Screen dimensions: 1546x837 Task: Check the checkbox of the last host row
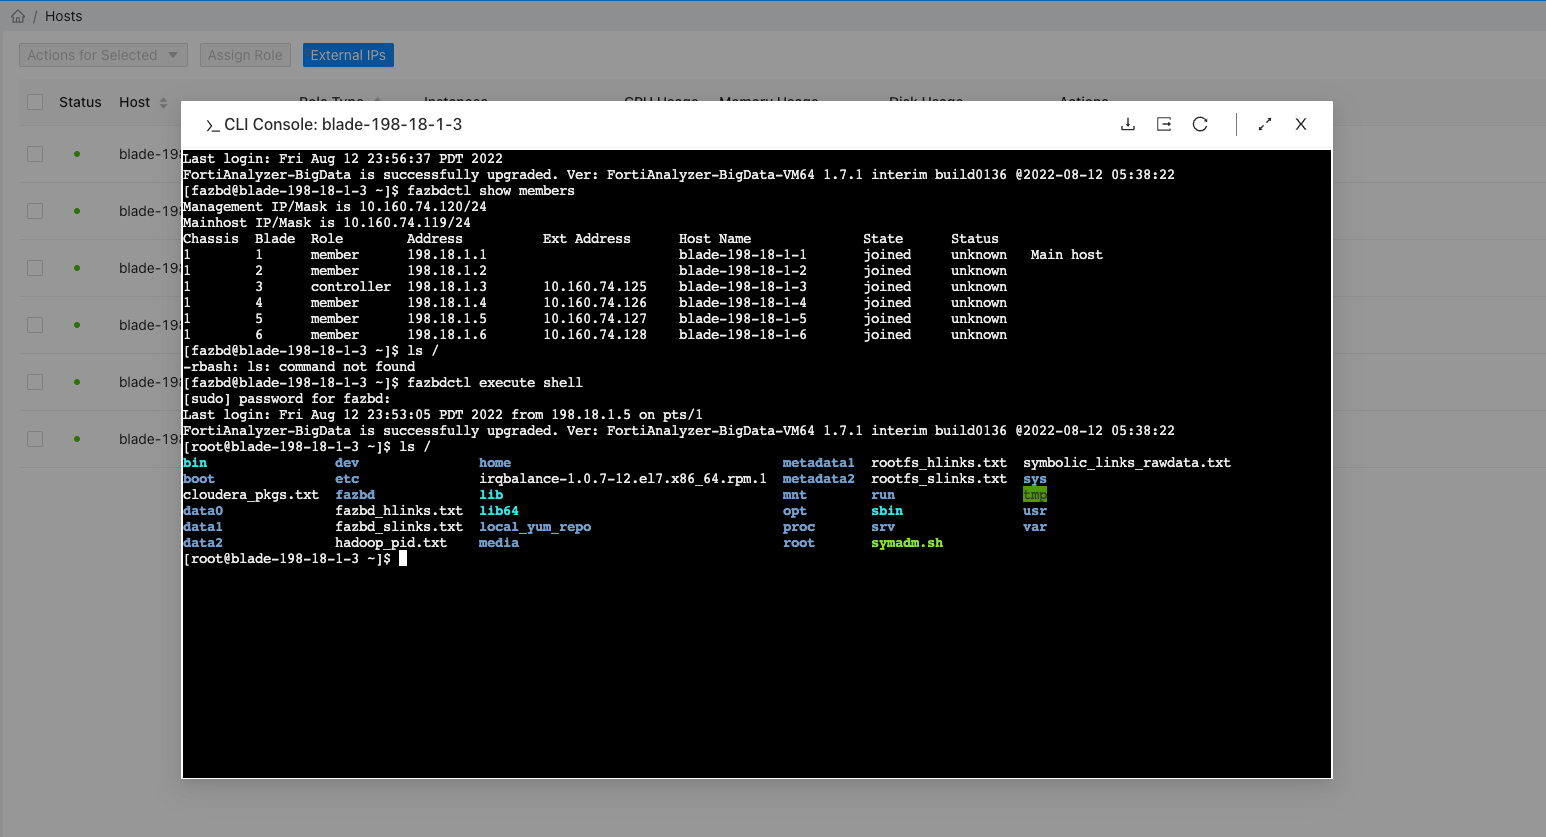click(35, 438)
